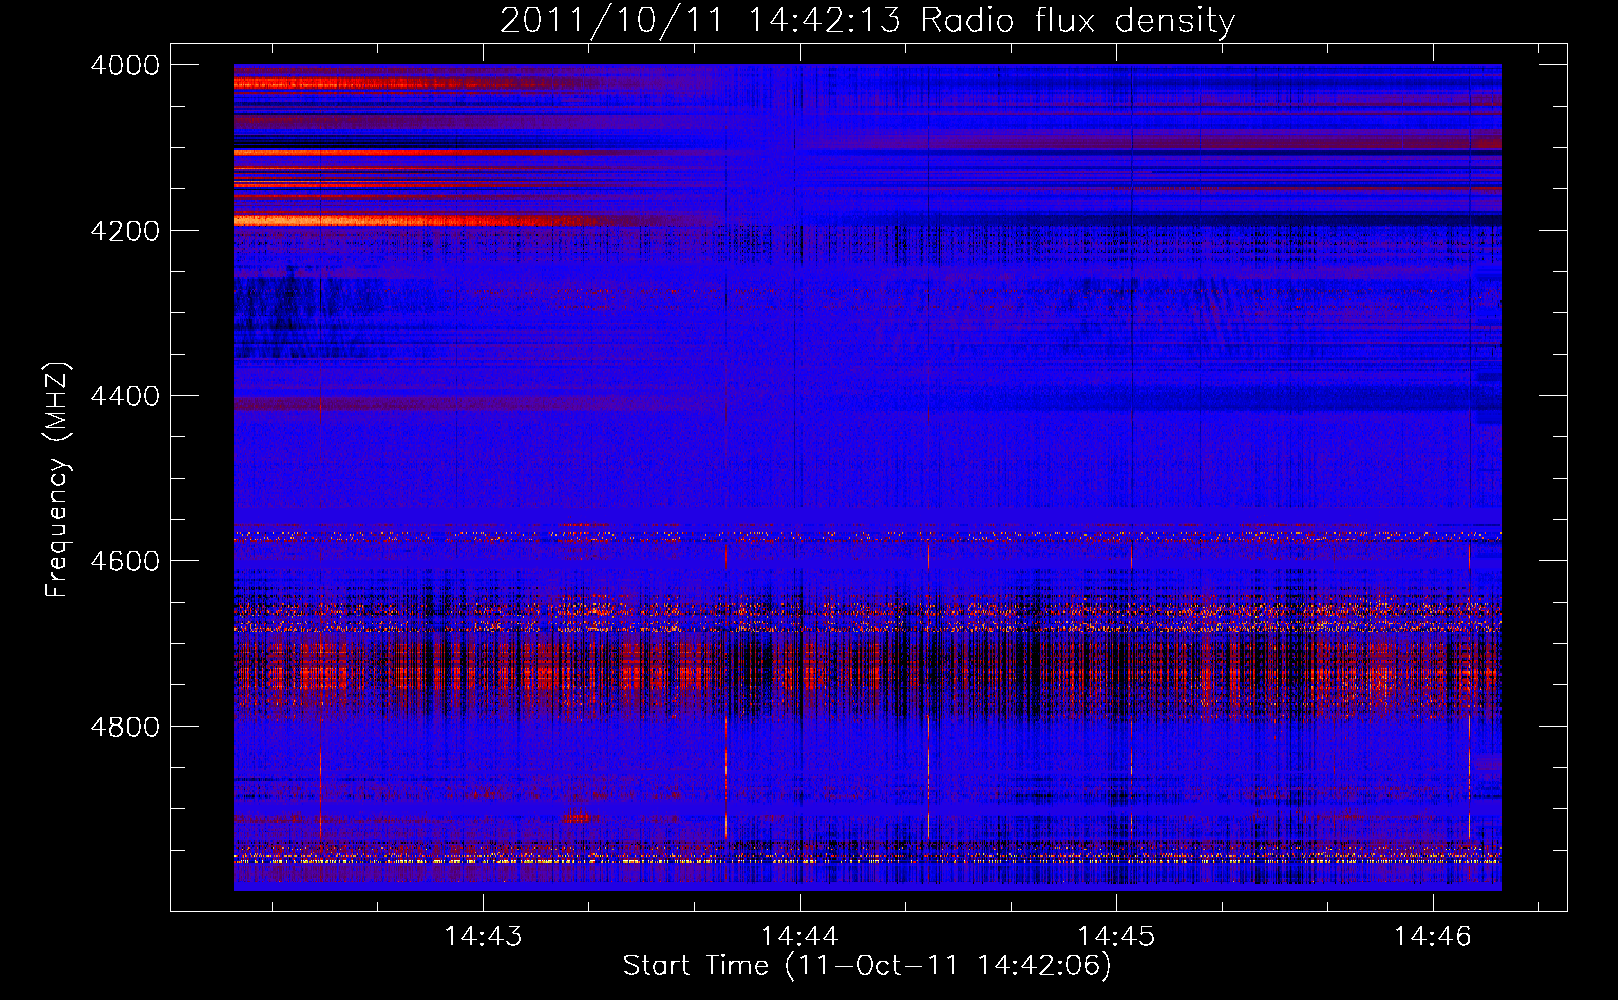
Task: Click the plot title '2011/10/11 14:42:13 Radio flux density'
Action: coord(867,20)
